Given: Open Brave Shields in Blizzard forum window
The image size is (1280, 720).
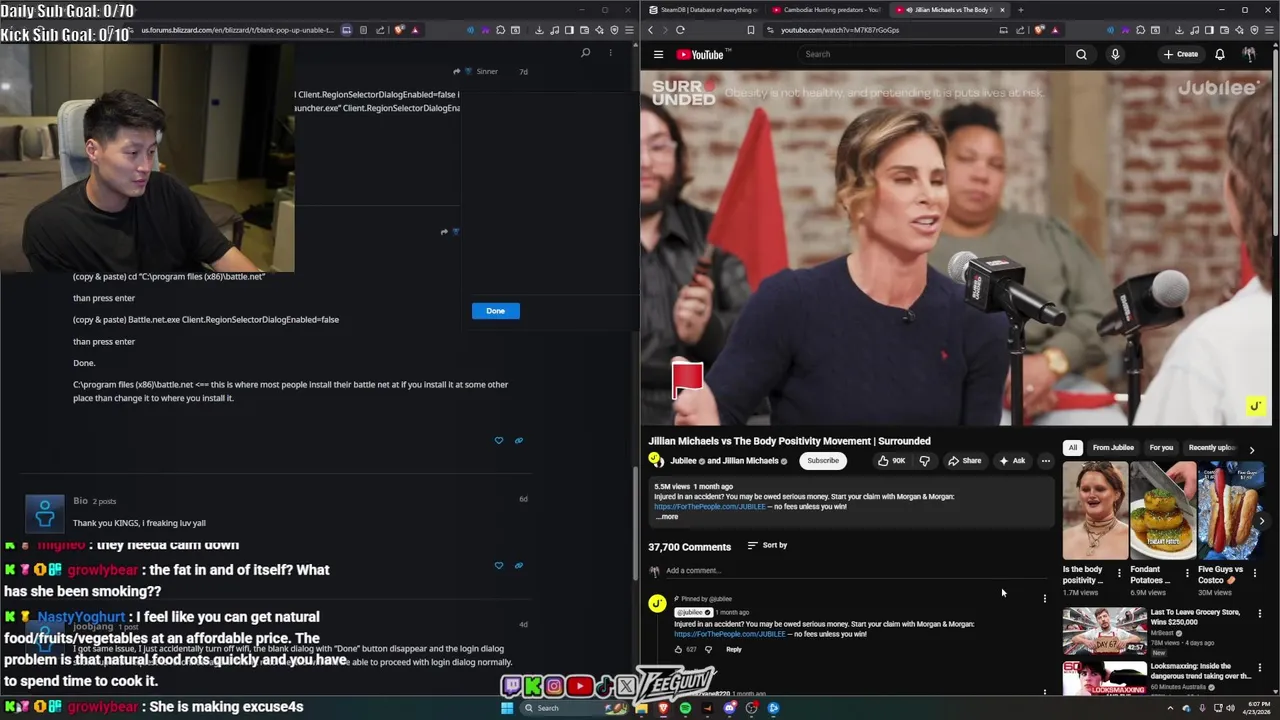Looking at the screenshot, I should [400, 30].
